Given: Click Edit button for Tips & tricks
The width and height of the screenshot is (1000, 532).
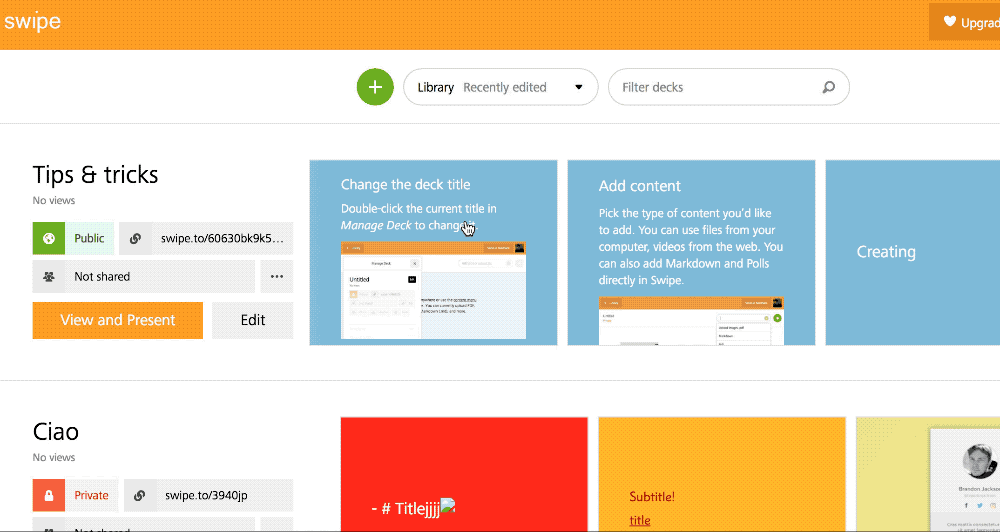Looking at the screenshot, I should (x=253, y=320).
